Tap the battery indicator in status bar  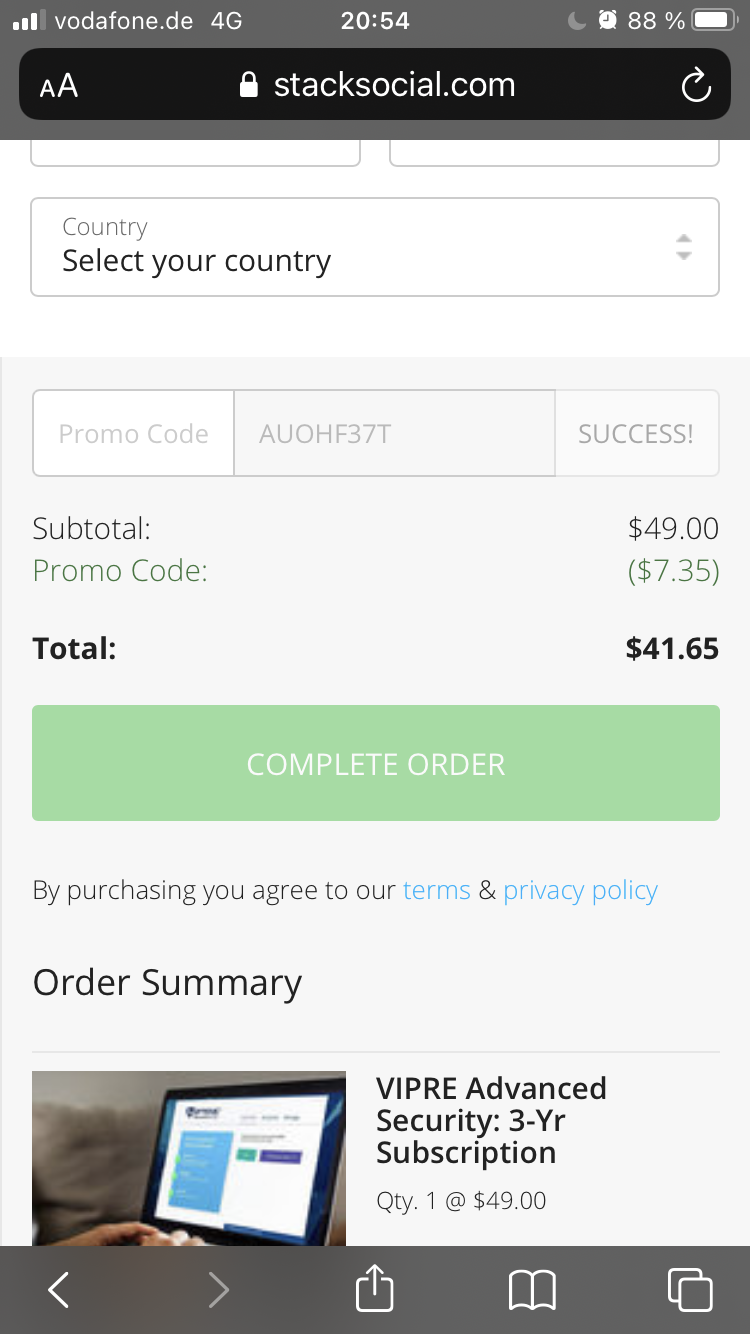pyautogui.click(x=714, y=20)
